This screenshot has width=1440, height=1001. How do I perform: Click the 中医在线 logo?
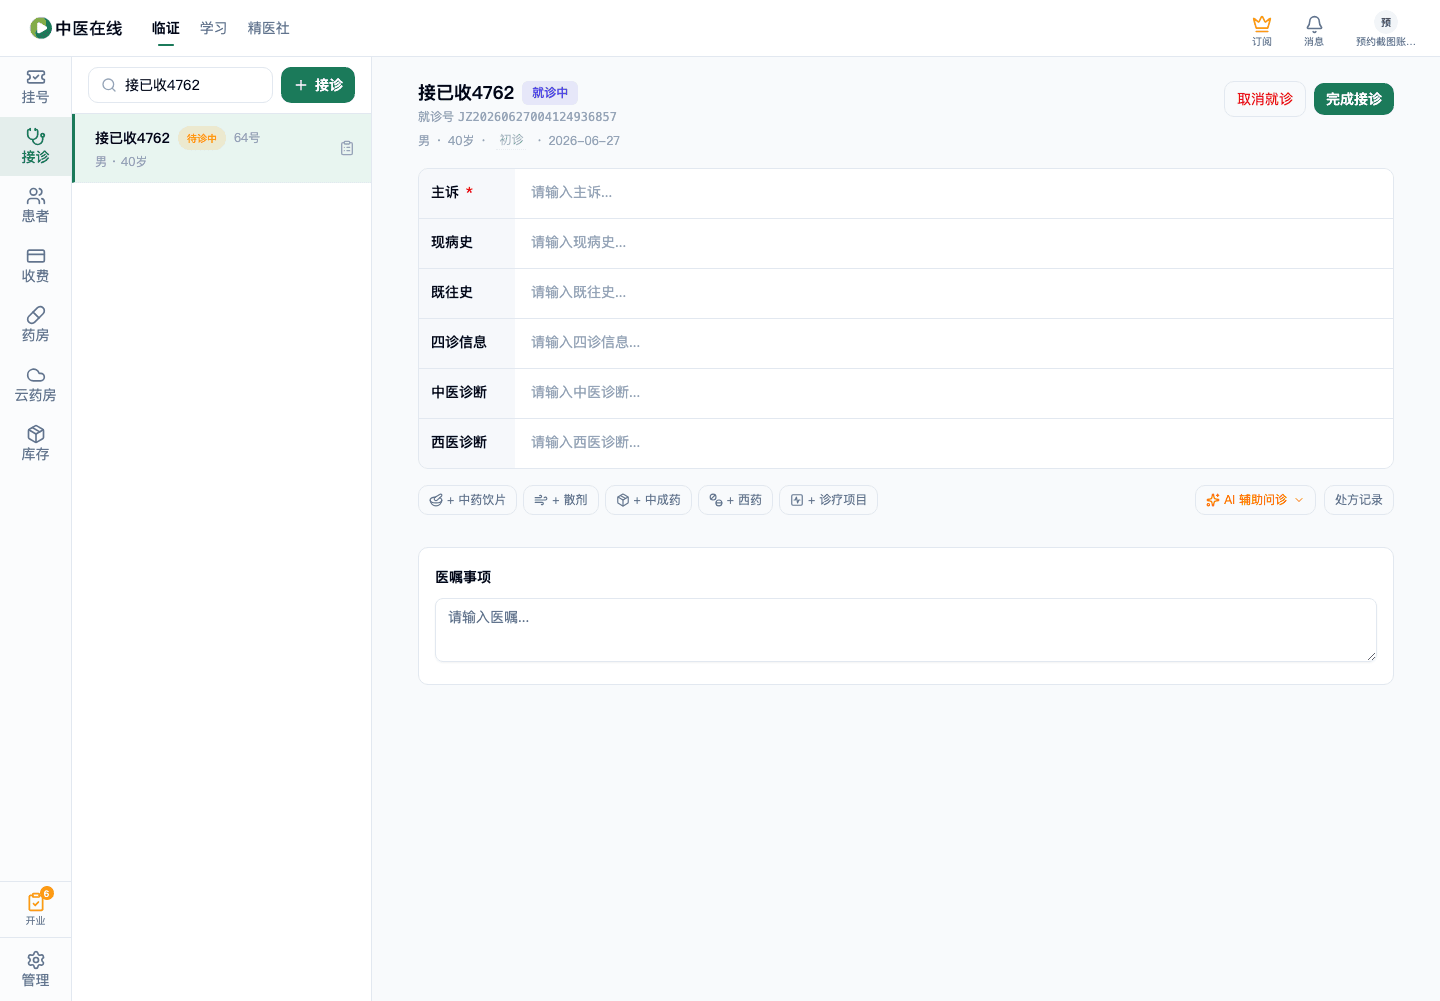[76, 28]
